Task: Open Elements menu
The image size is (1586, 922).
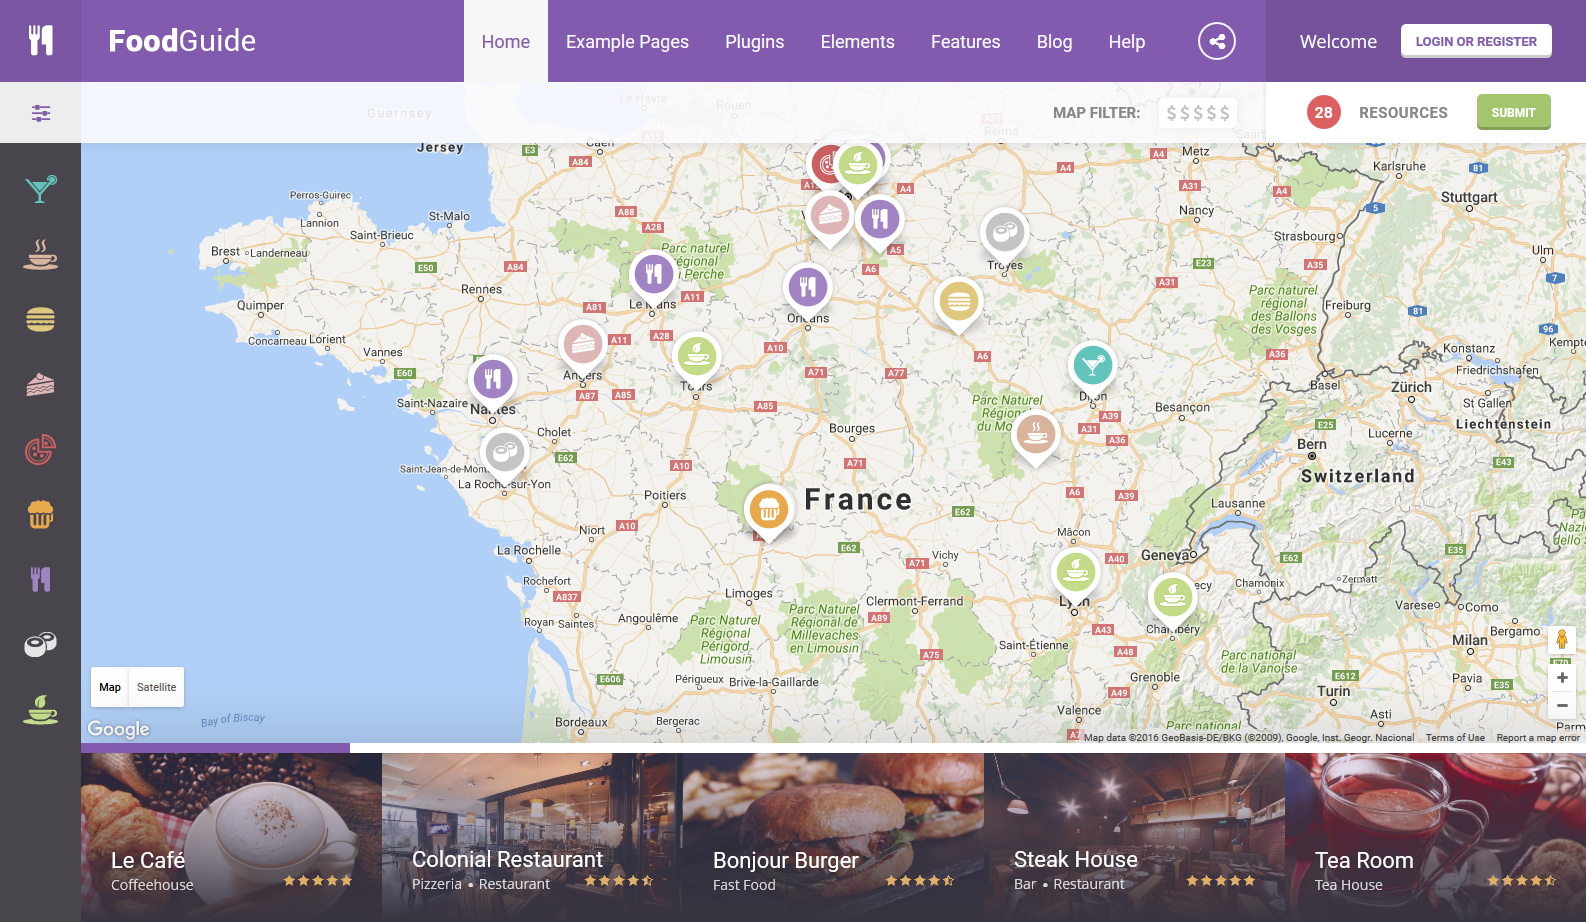Action: pyautogui.click(x=857, y=41)
